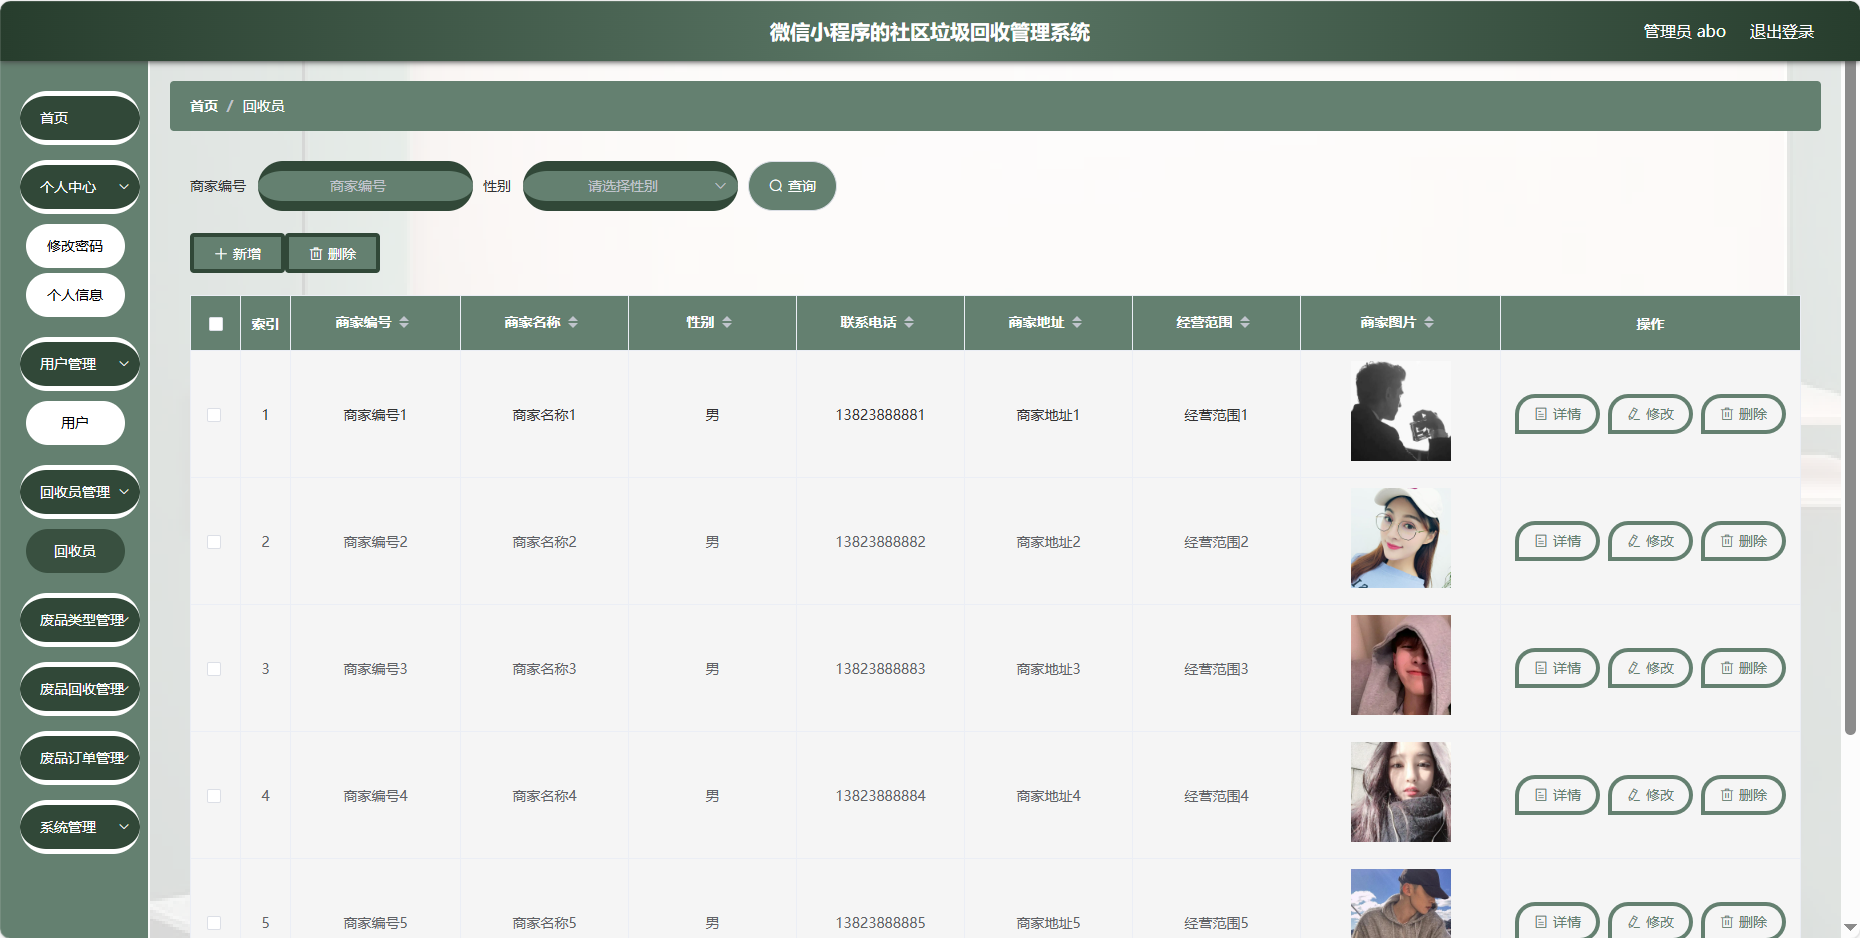
Task: Select 回收员 sidebar item
Action: (75, 551)
